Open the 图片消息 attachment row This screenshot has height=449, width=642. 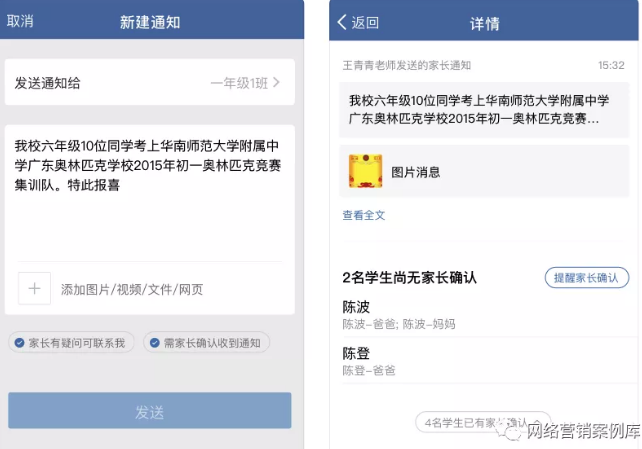click(x=484, y=171)
